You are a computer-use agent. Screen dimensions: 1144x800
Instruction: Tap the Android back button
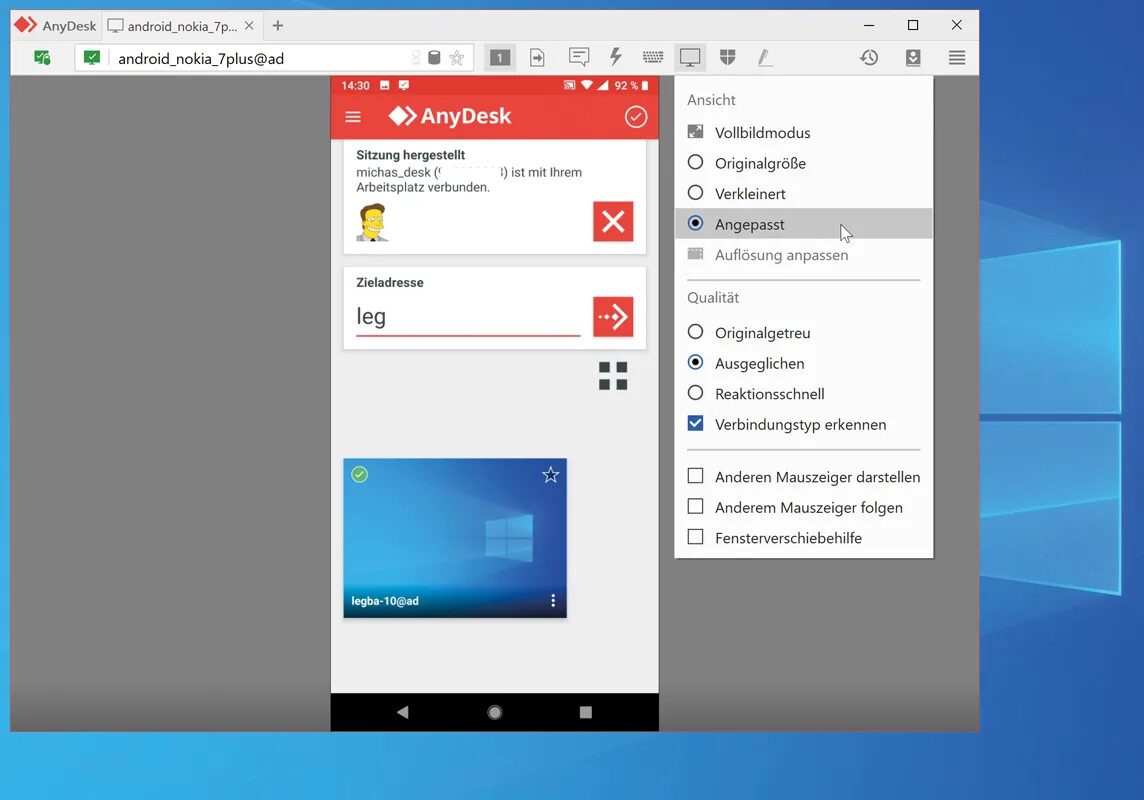click(x=403, y=712)
